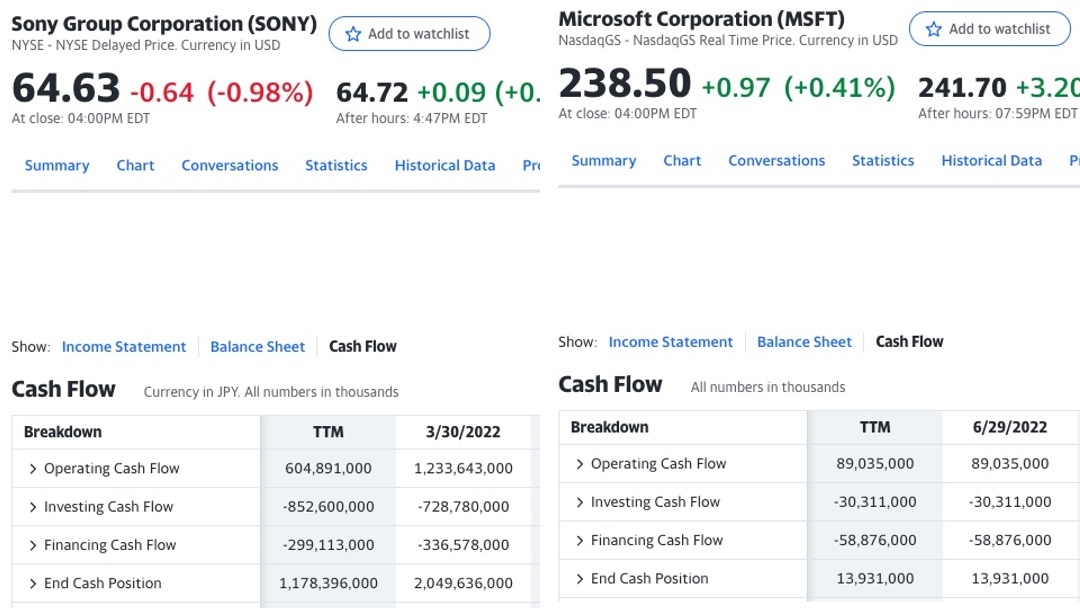The width and height of the screenshot is (1080, 608).
Task: Select Microsoft 6/29/2022 column header
Action: (x=1010, y=427)
